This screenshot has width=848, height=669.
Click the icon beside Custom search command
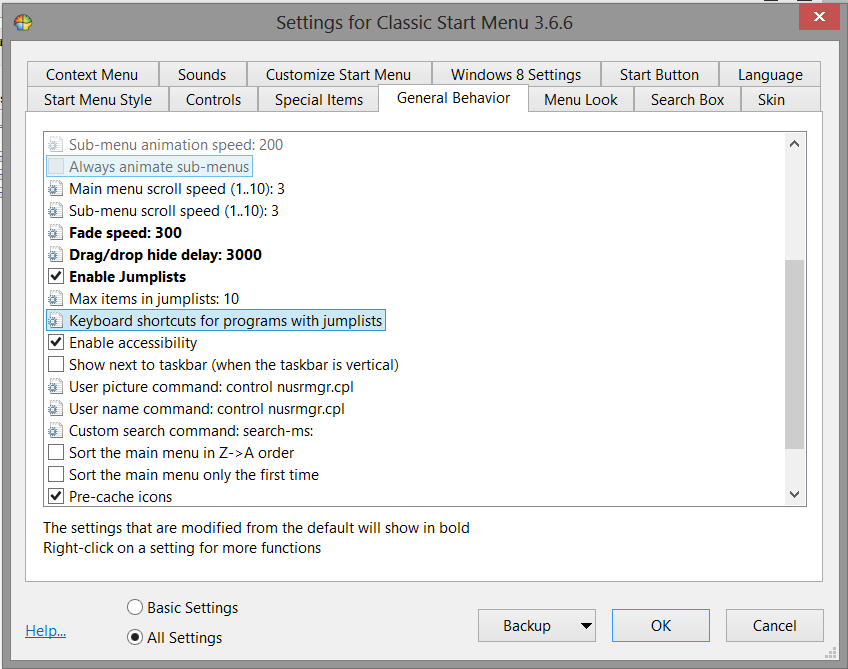click(x=56, y=431)
